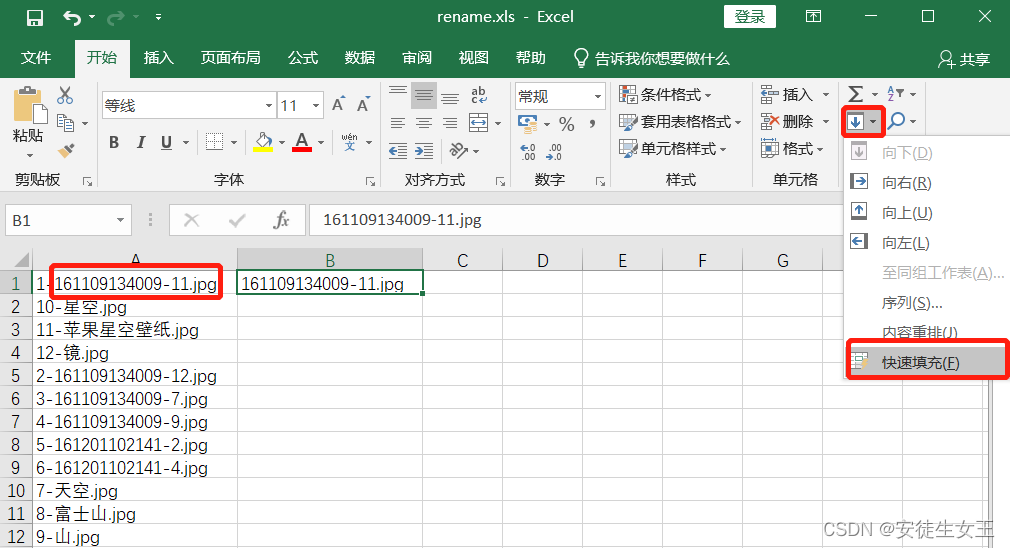Viewport: 1010px width, 548px height.
Task: Select 向右(R) fill right menu item
Action: pyautogui.click(x=926, y=183)
